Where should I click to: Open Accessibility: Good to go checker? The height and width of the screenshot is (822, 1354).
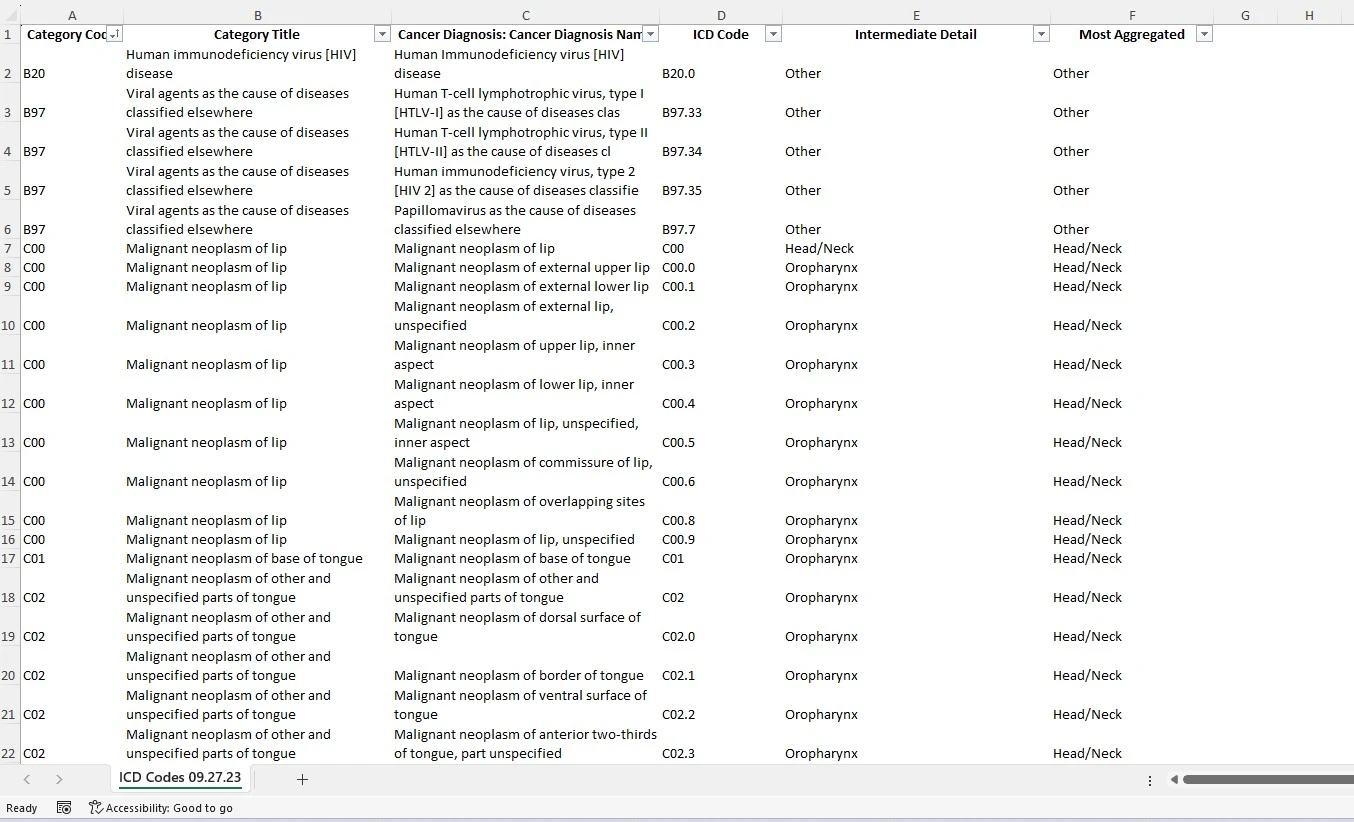[160, 808]
